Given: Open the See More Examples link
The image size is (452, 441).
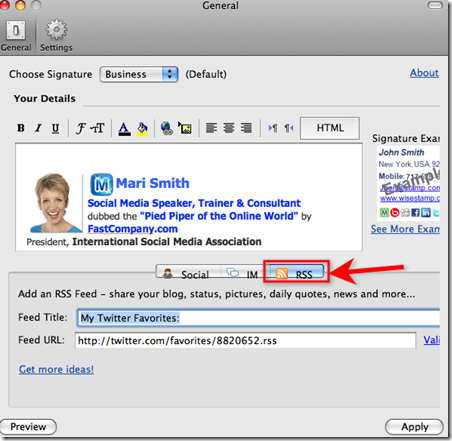Looking at the screenshot, I should tap(405, 229).
